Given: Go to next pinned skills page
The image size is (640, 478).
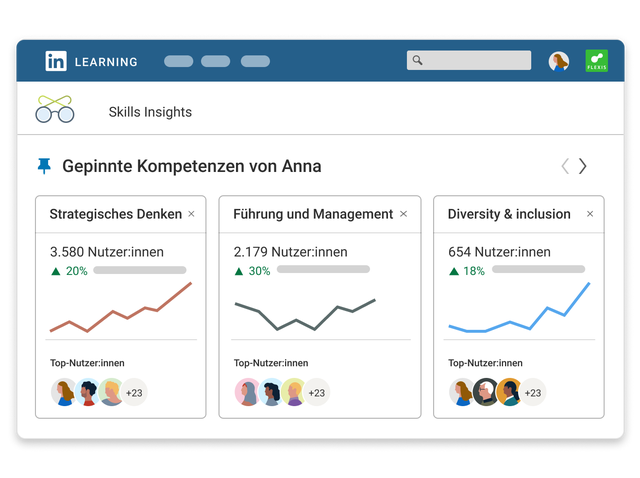Looking at the screenshot, I should [582, 166].
